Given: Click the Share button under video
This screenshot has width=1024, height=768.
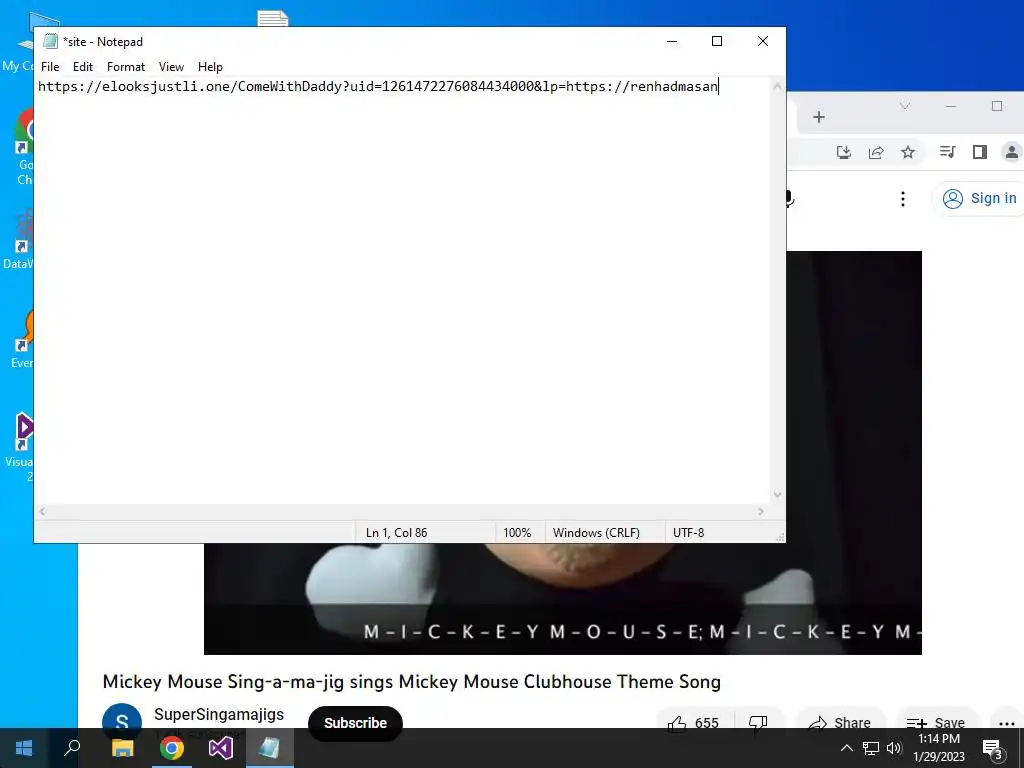Looking at the screenshot, I should [x=840, y=721].
